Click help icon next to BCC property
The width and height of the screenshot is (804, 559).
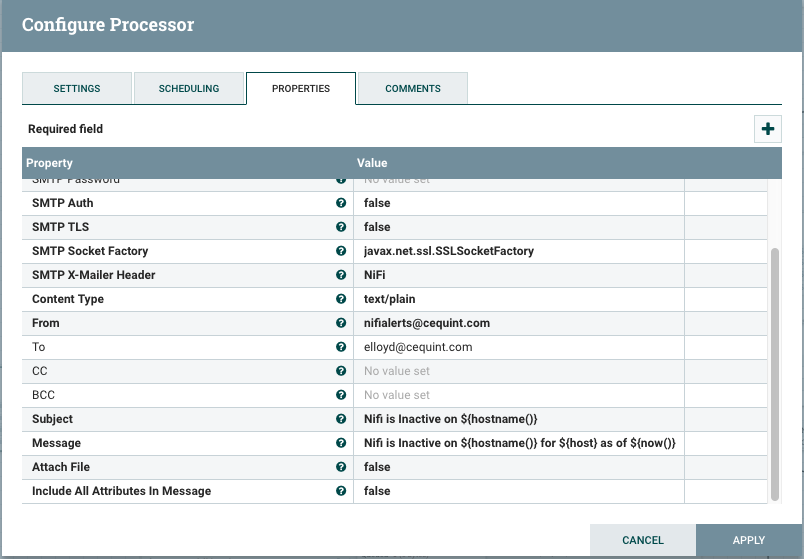[342, 395]
